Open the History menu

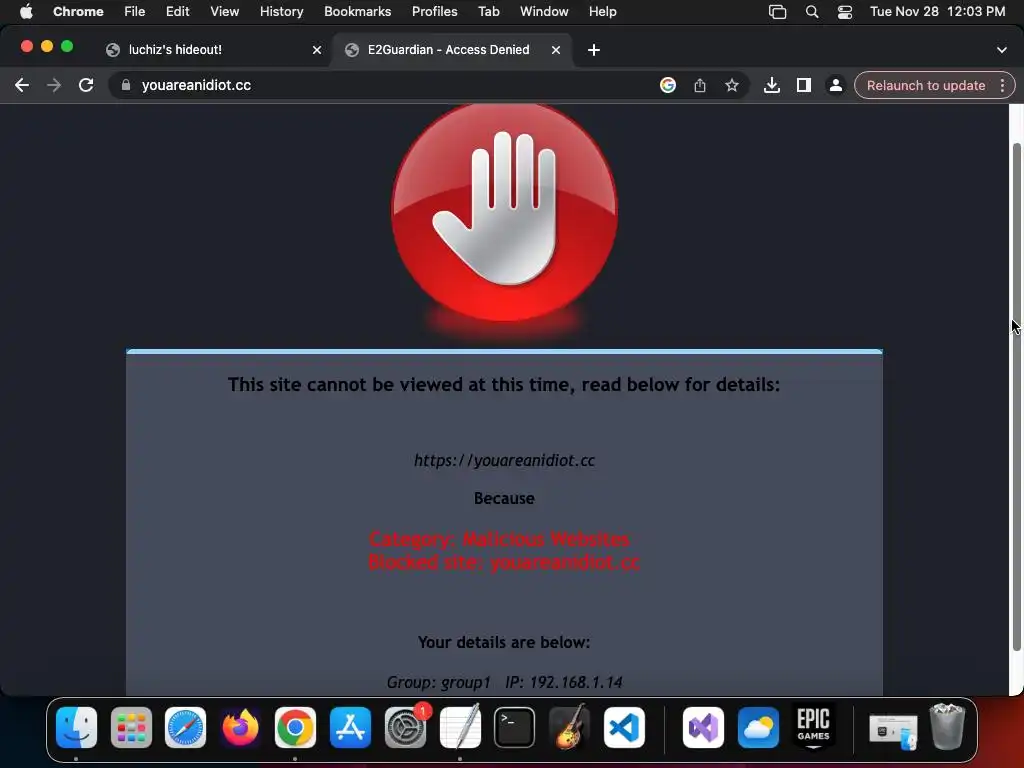[x=281, y=12]
